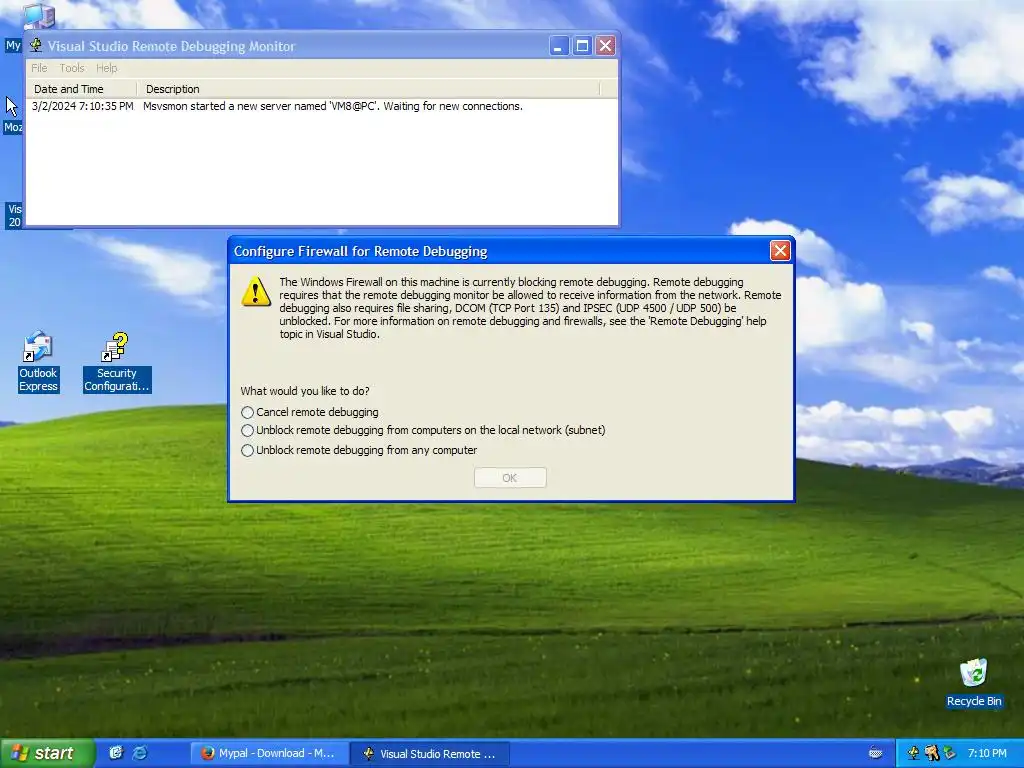The width and height of the screenshot is (1024, 768).
Task: Click Show Desktop quick launch icon
Action: click(116, 753)
